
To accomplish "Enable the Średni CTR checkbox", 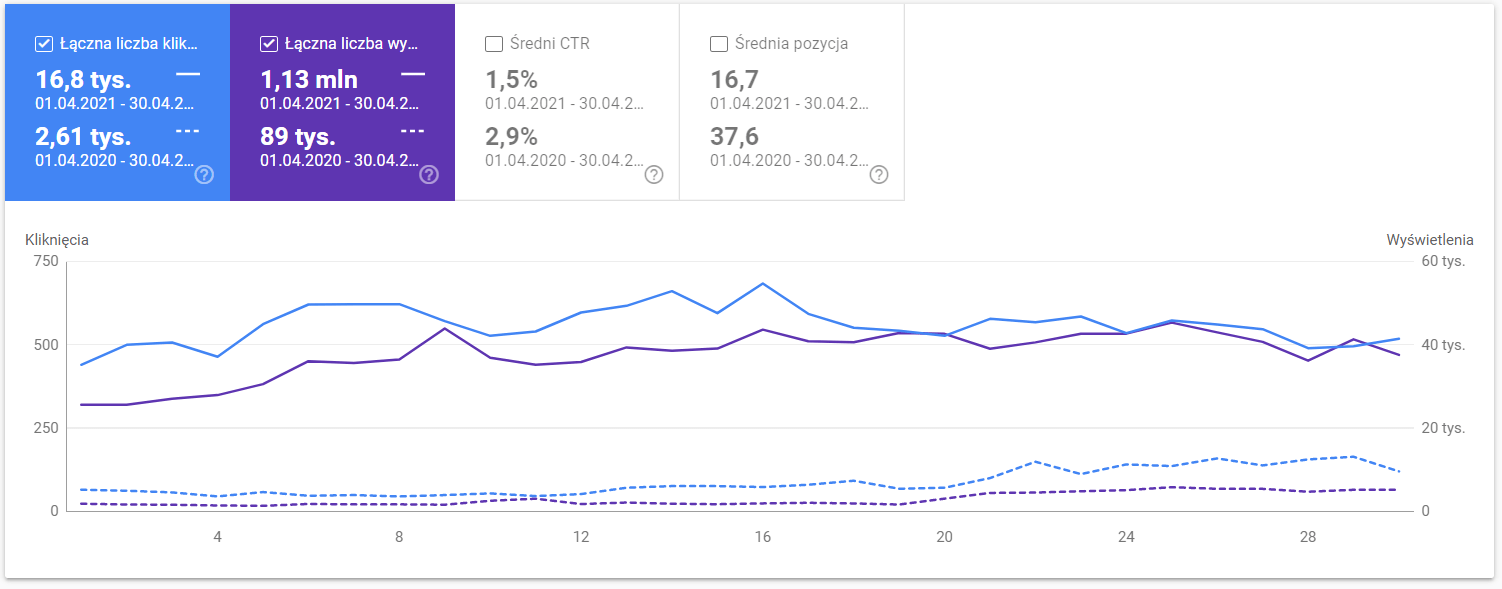I will (493, 44).
